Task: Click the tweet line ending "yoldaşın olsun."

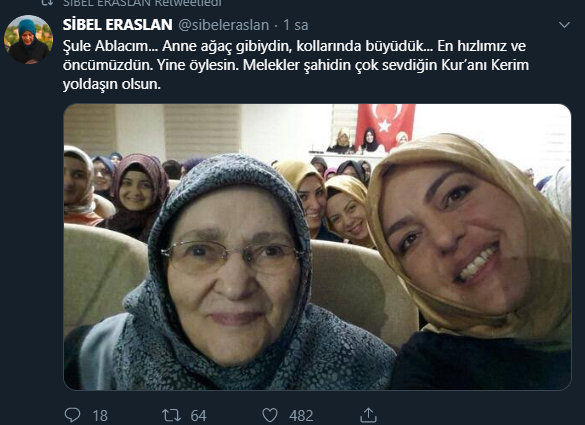Action: (112, 84)
